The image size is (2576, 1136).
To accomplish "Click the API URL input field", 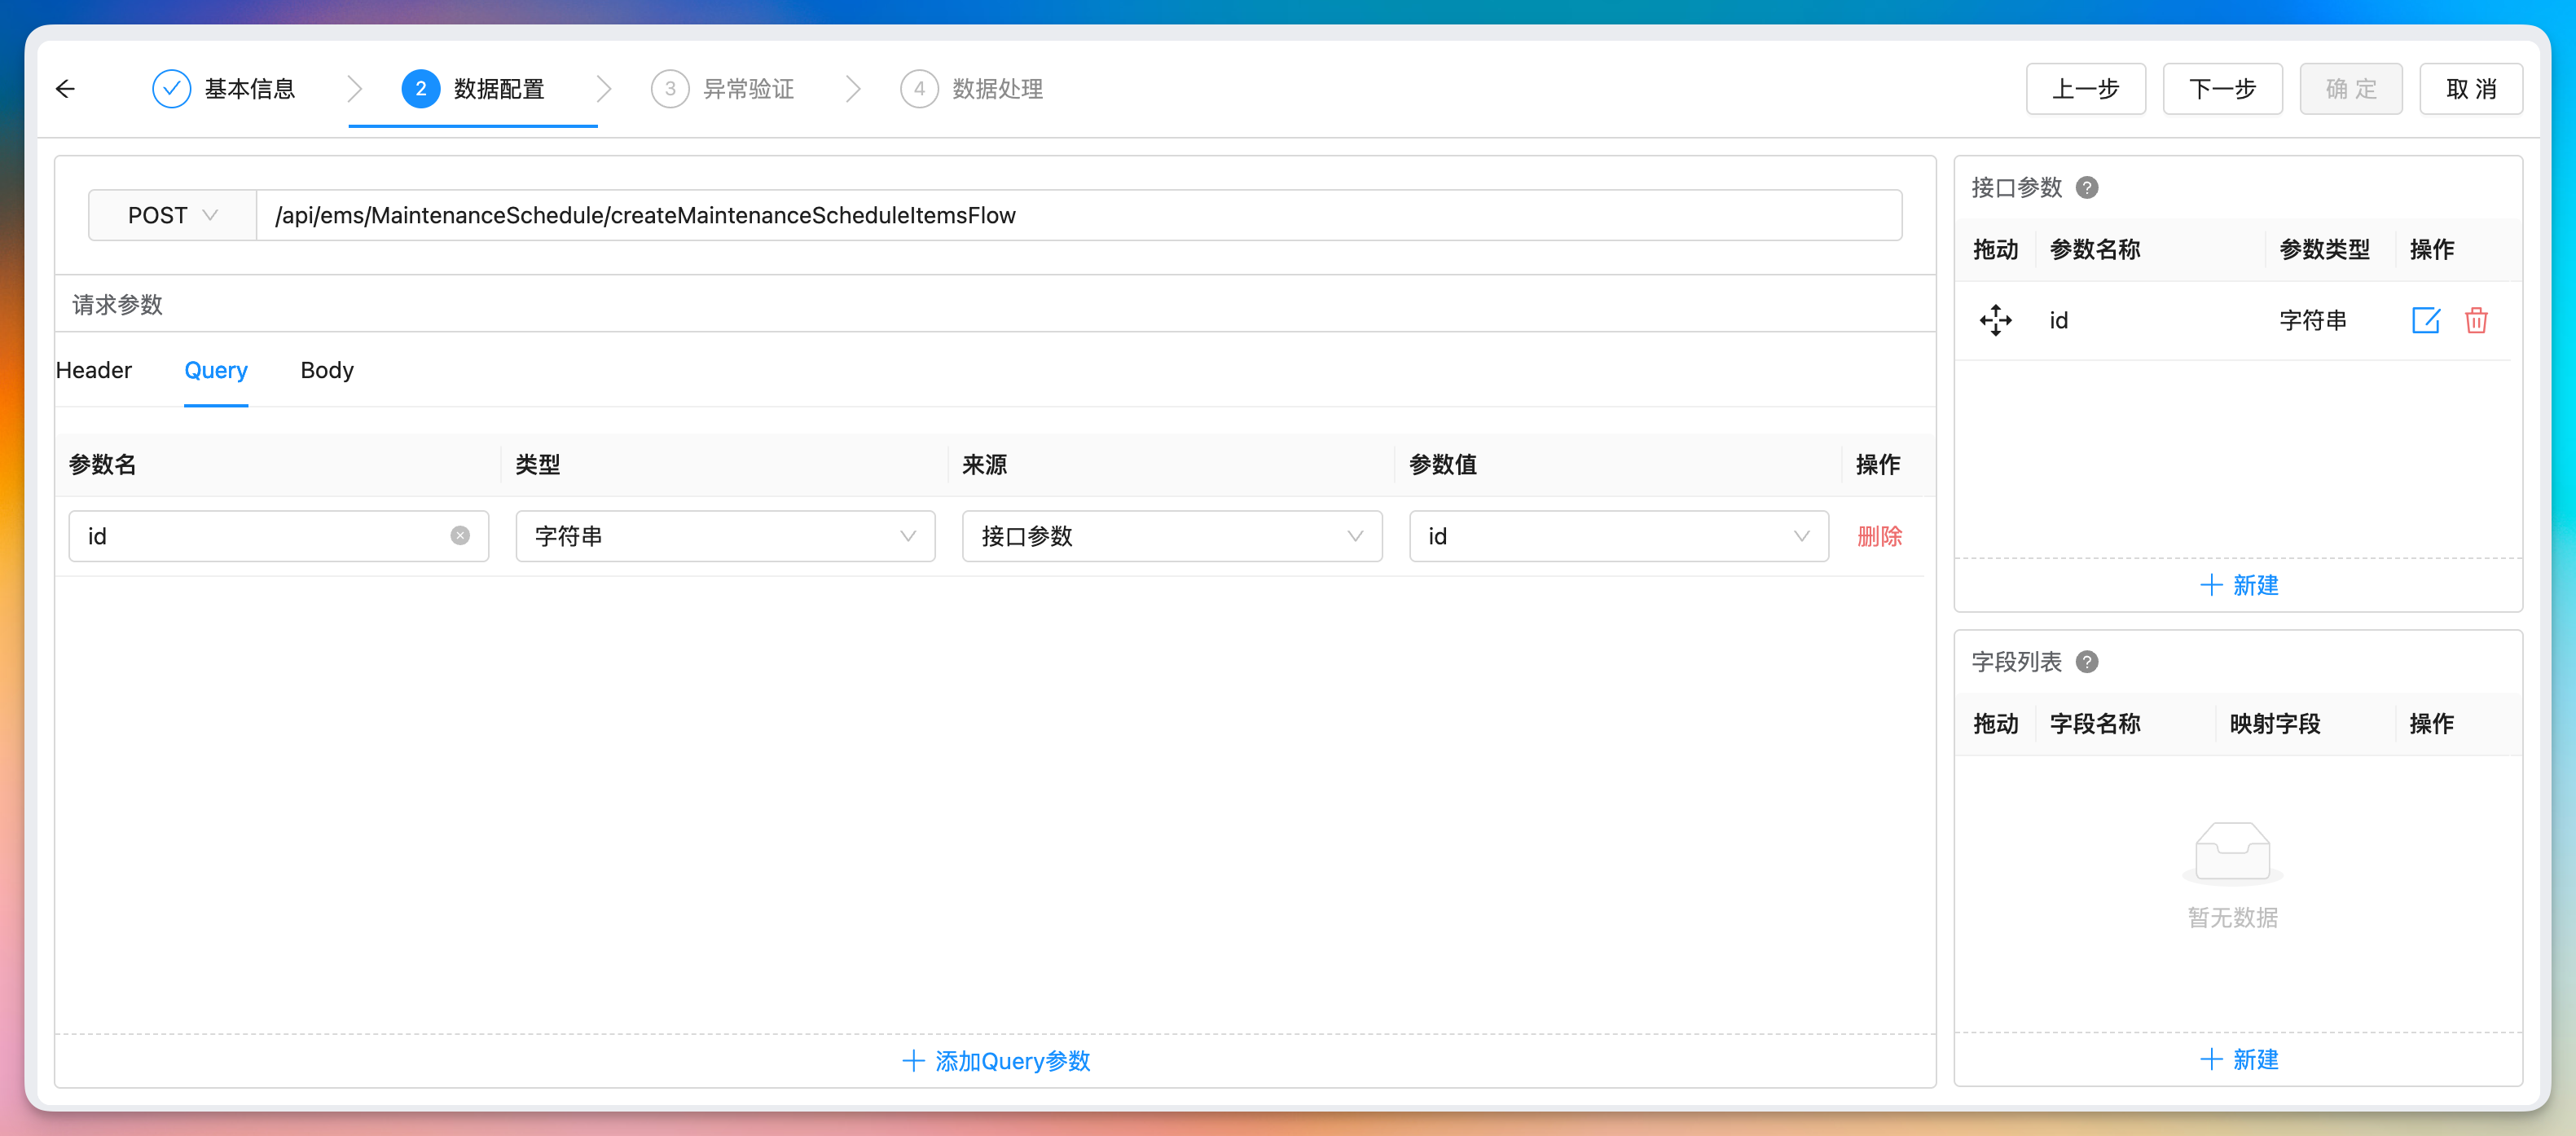I will point(1078,215).
